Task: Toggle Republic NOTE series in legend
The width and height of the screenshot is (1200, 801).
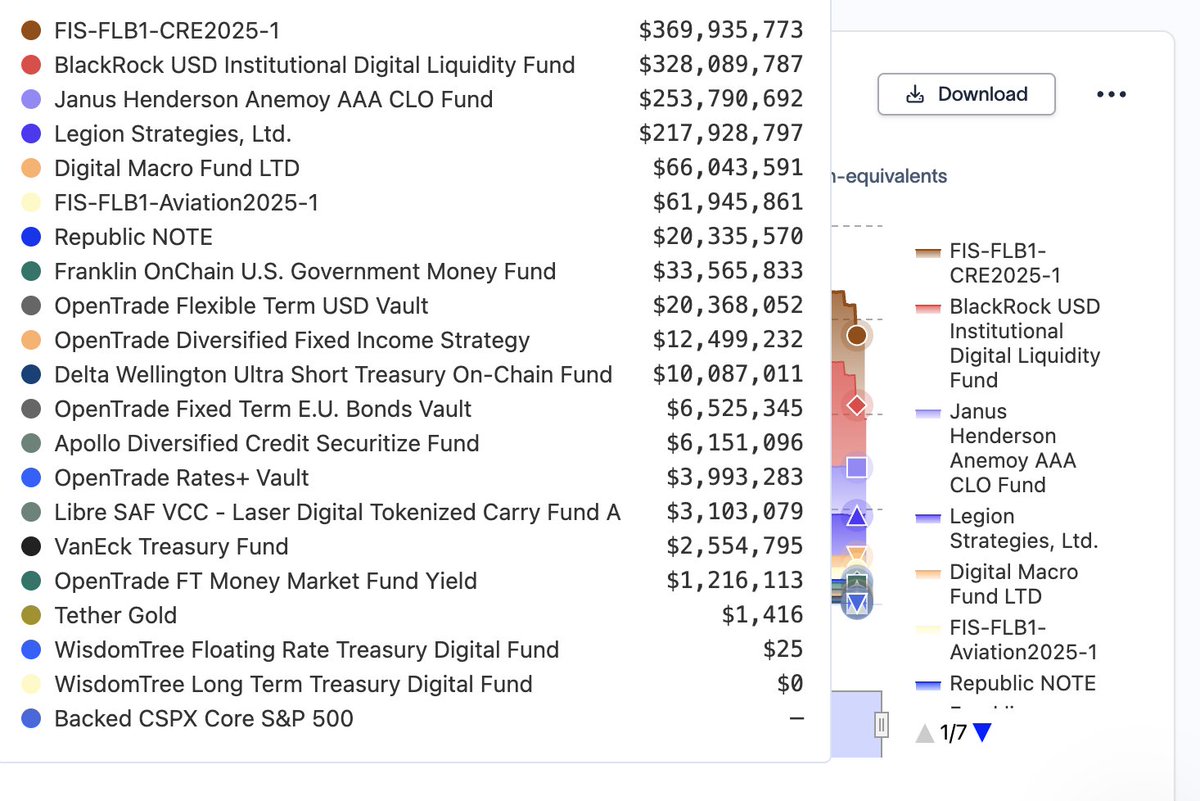Action: click(x=1021, y=684)
